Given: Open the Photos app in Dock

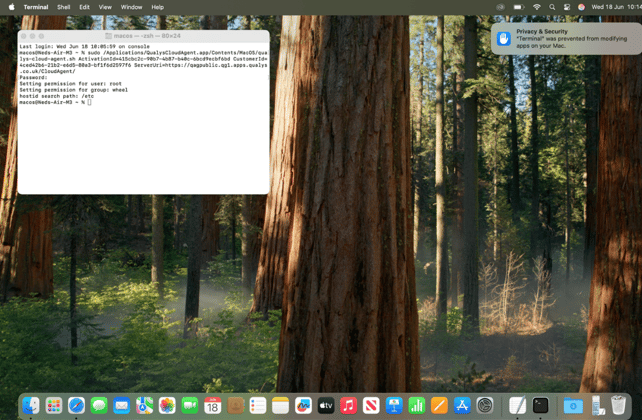Looking at the screenshot, I should 167,406.
